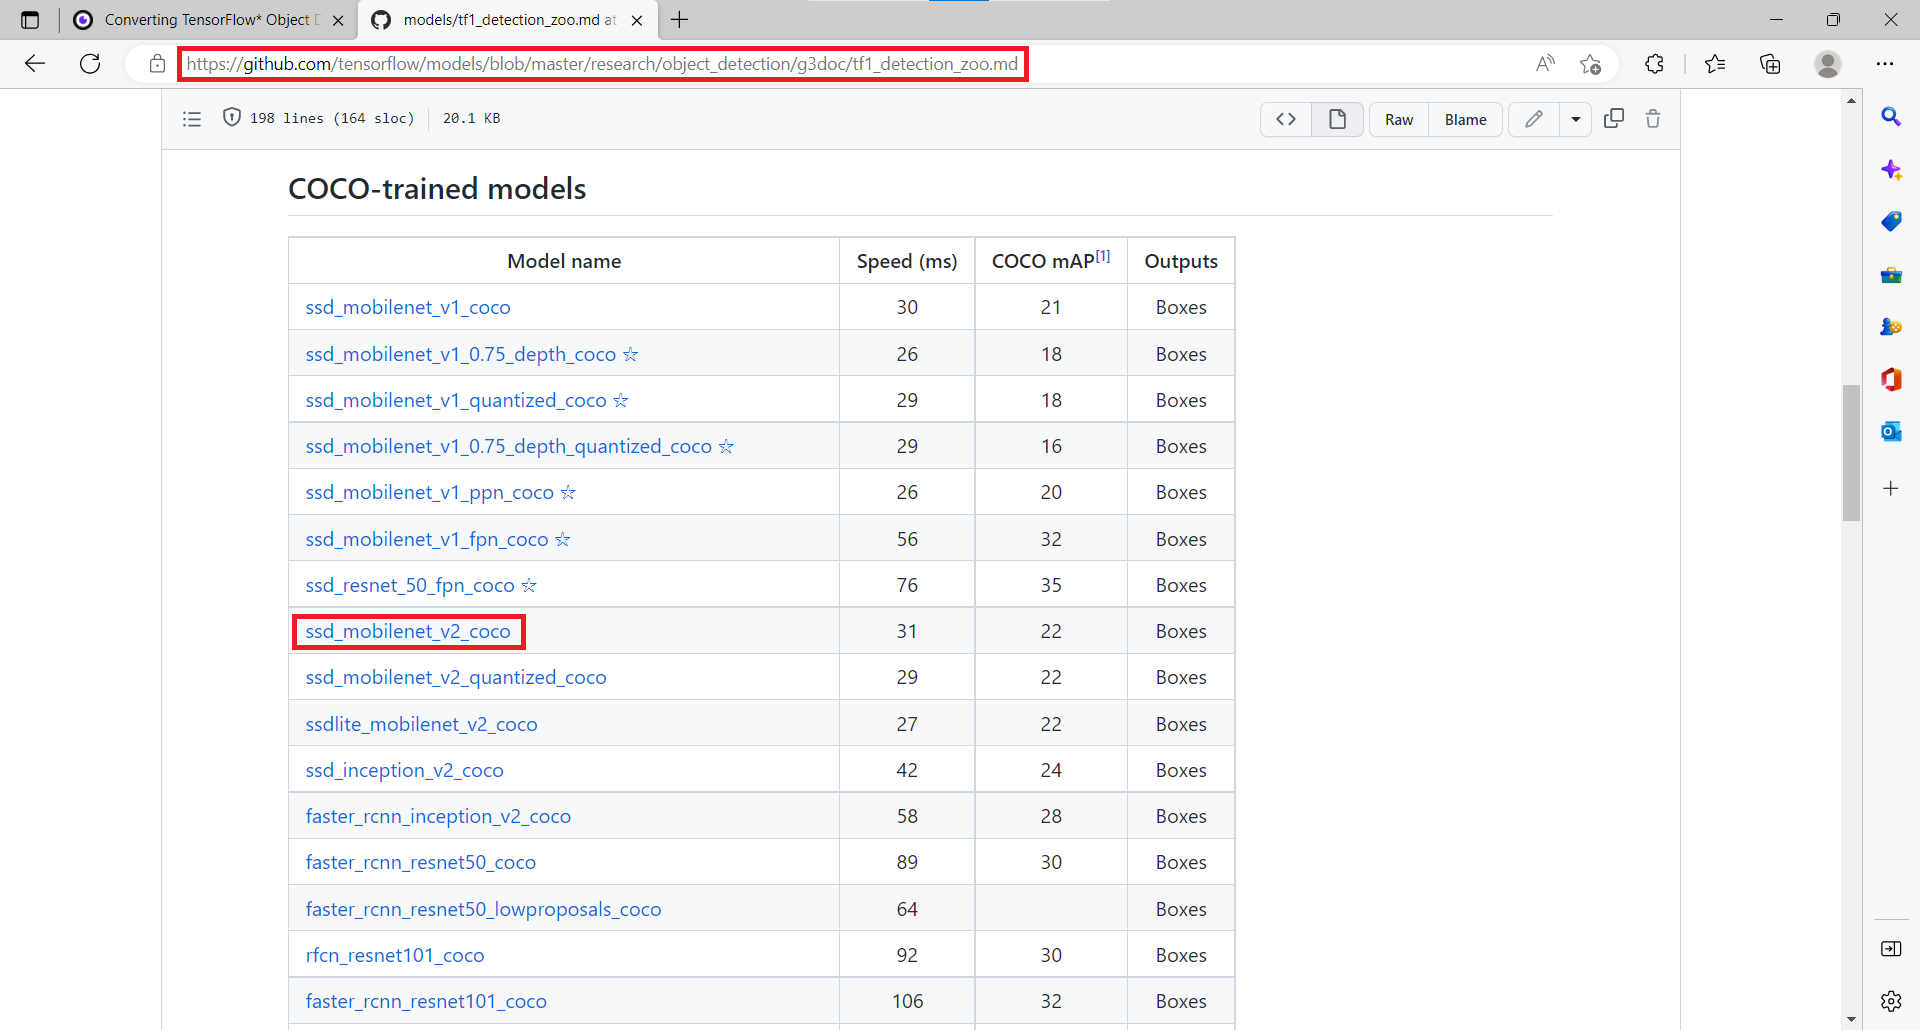The image size is (1920, 1030).
Task: Open browser Extensions menu
Action: (1654, 64)
